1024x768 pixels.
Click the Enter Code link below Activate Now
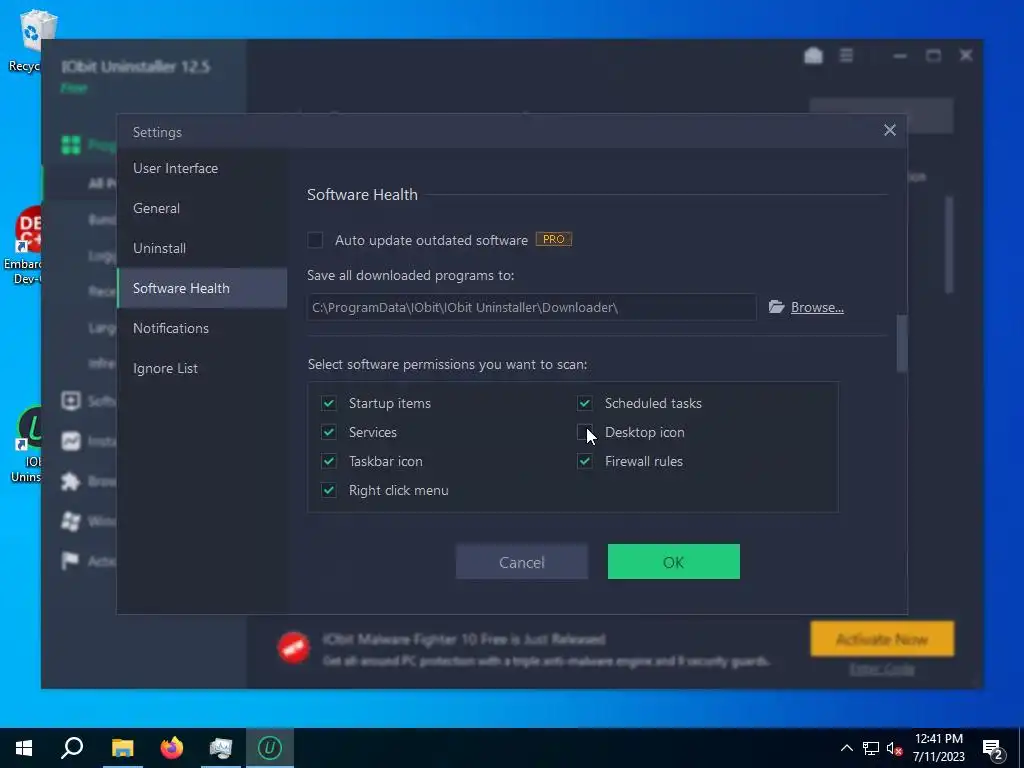[x=882, y=669]
